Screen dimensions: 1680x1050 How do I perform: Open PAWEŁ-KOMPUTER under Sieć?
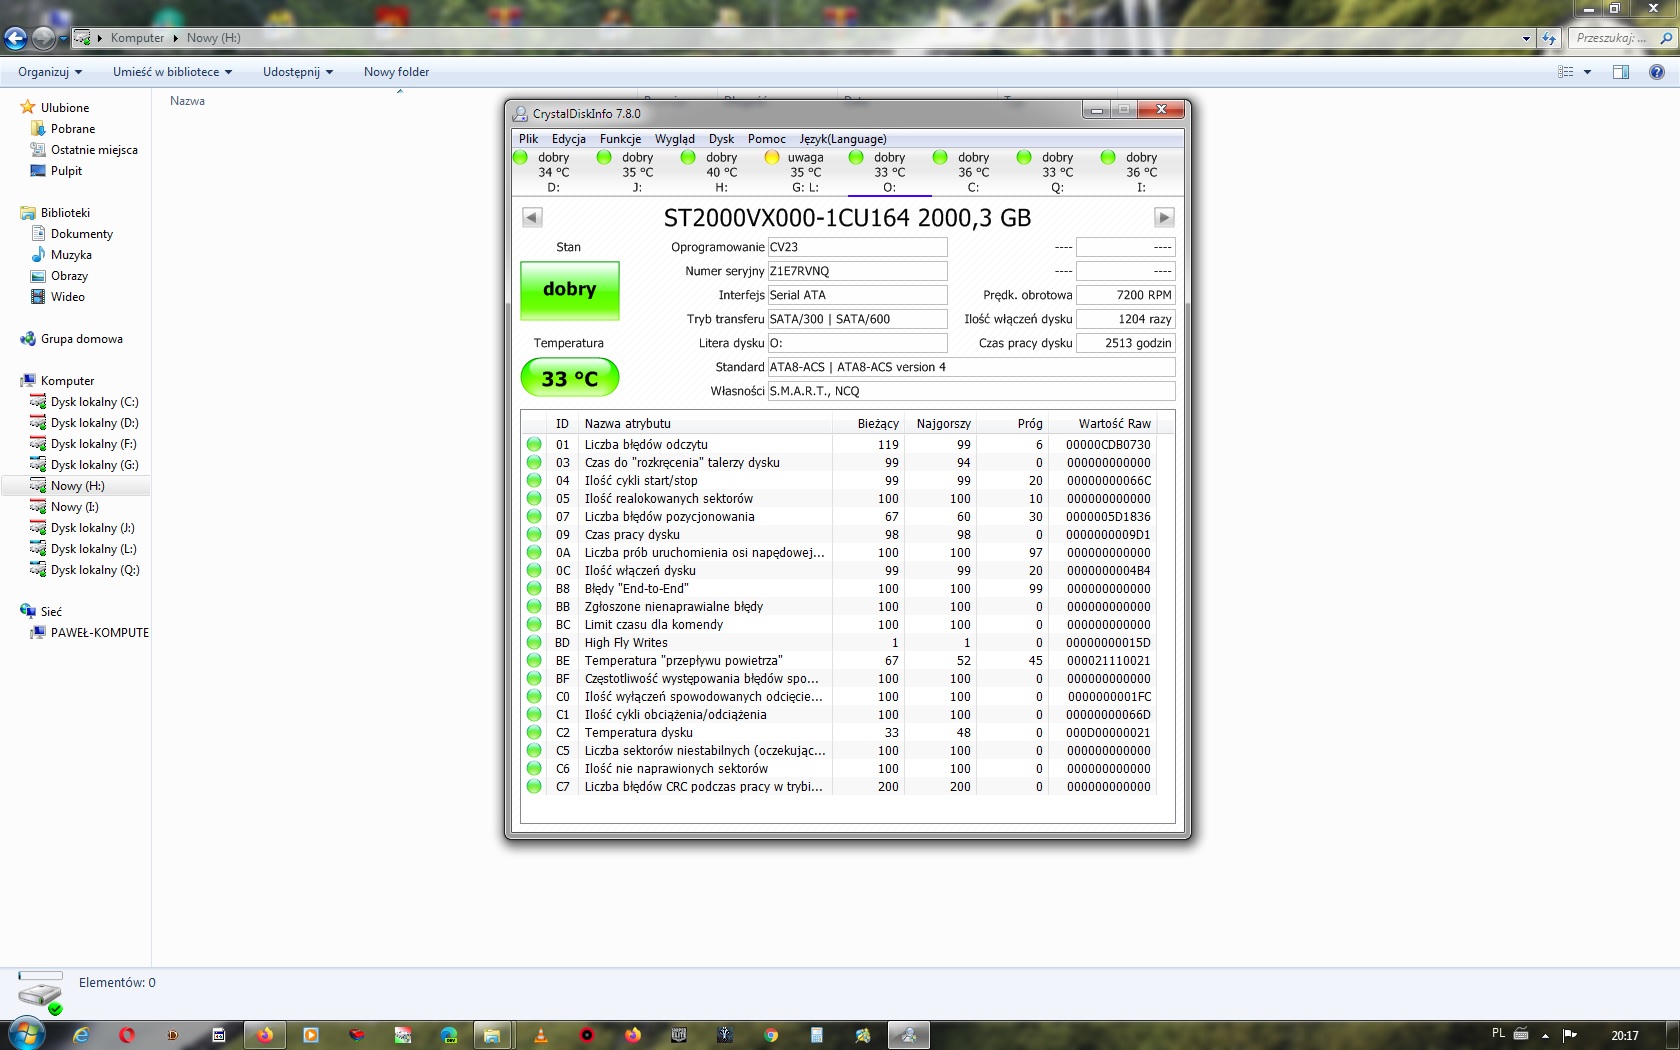(x=99, y=633)
